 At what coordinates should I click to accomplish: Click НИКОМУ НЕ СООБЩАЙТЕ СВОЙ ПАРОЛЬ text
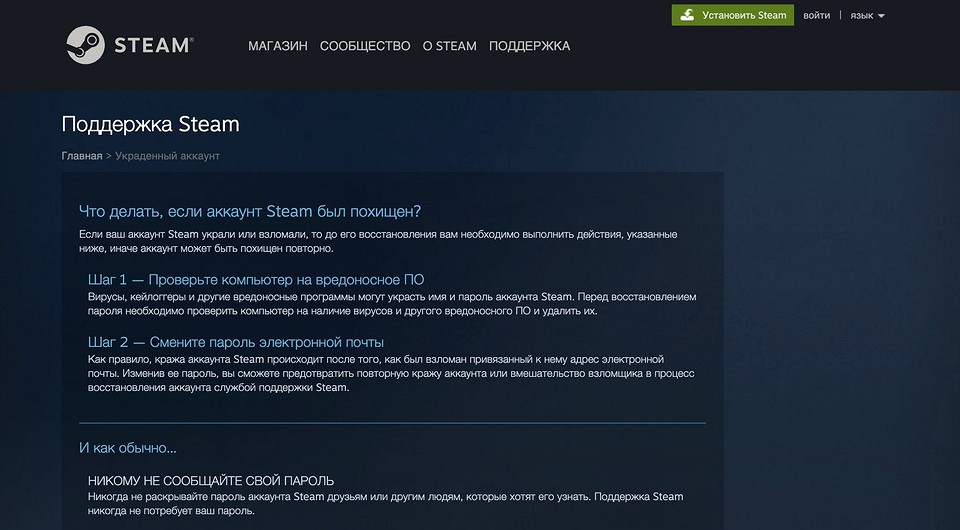211,481
